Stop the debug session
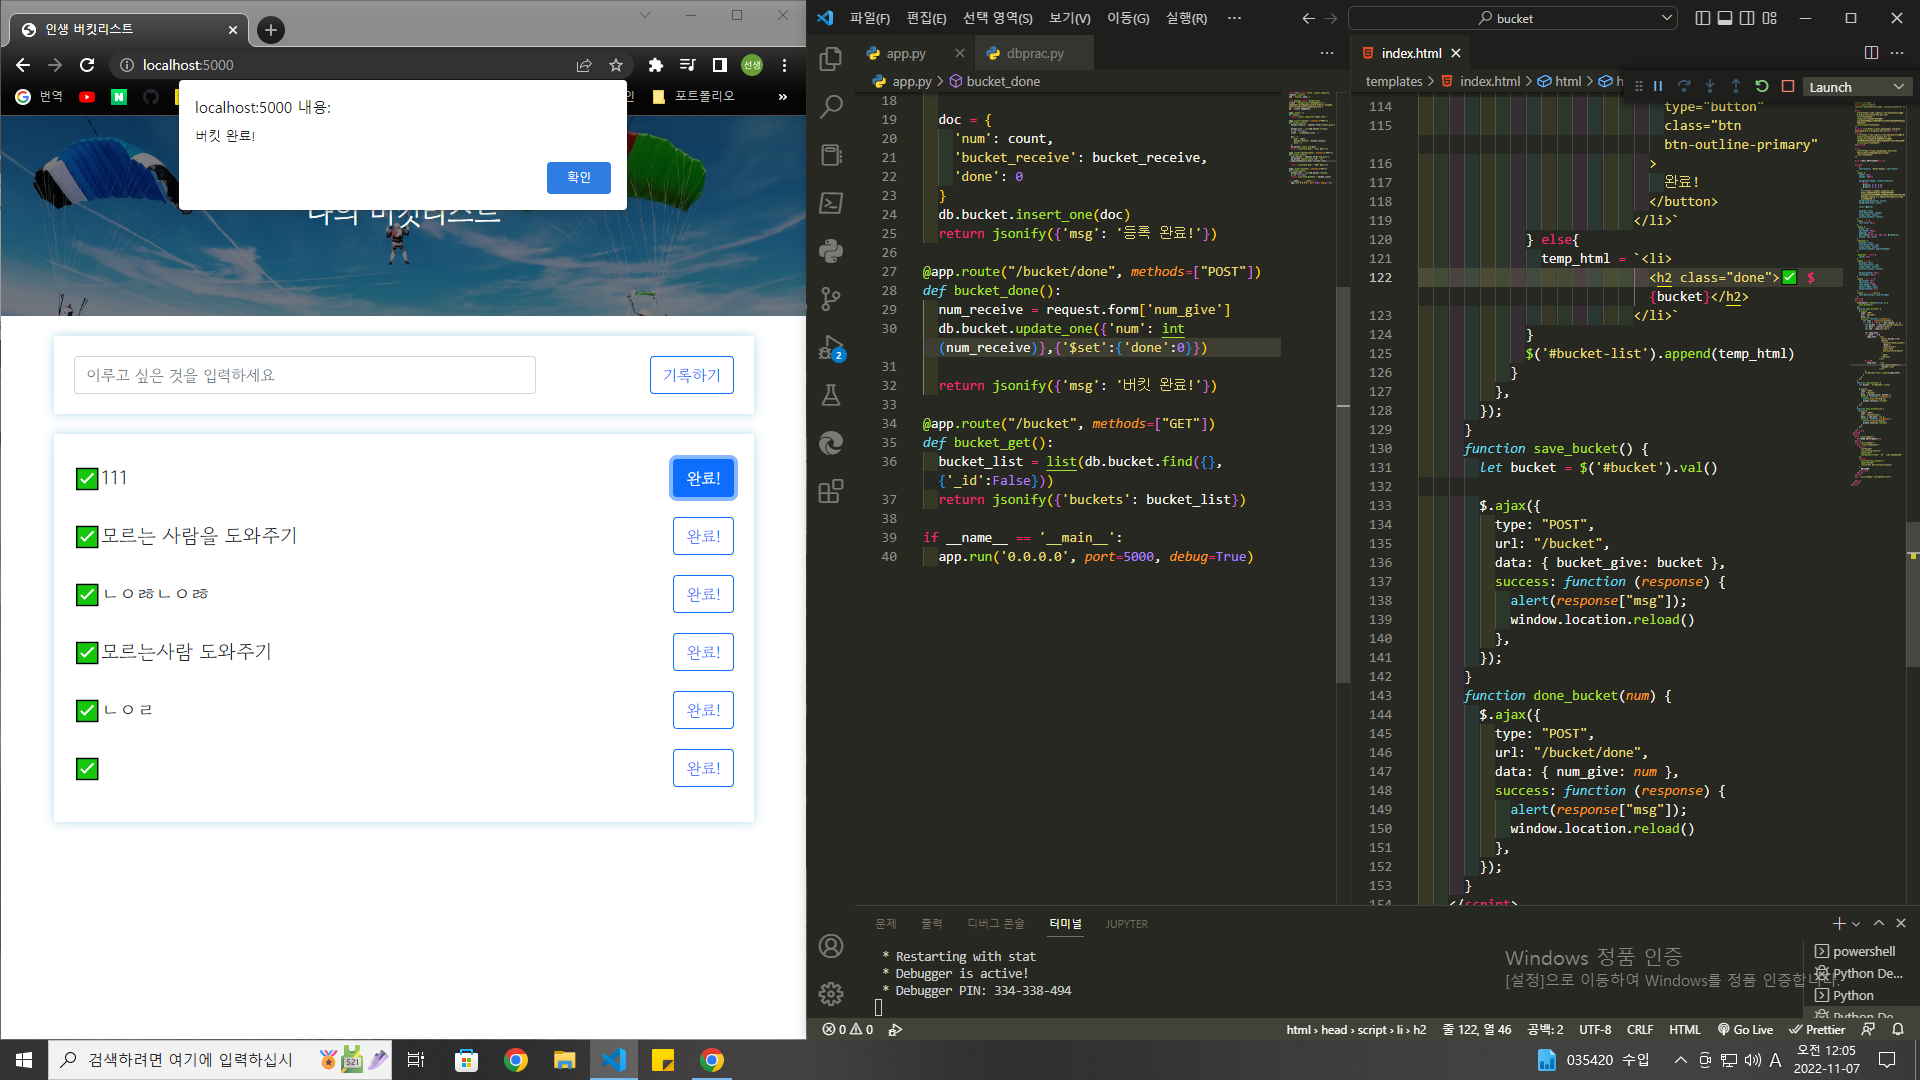 coord(1788,87)
